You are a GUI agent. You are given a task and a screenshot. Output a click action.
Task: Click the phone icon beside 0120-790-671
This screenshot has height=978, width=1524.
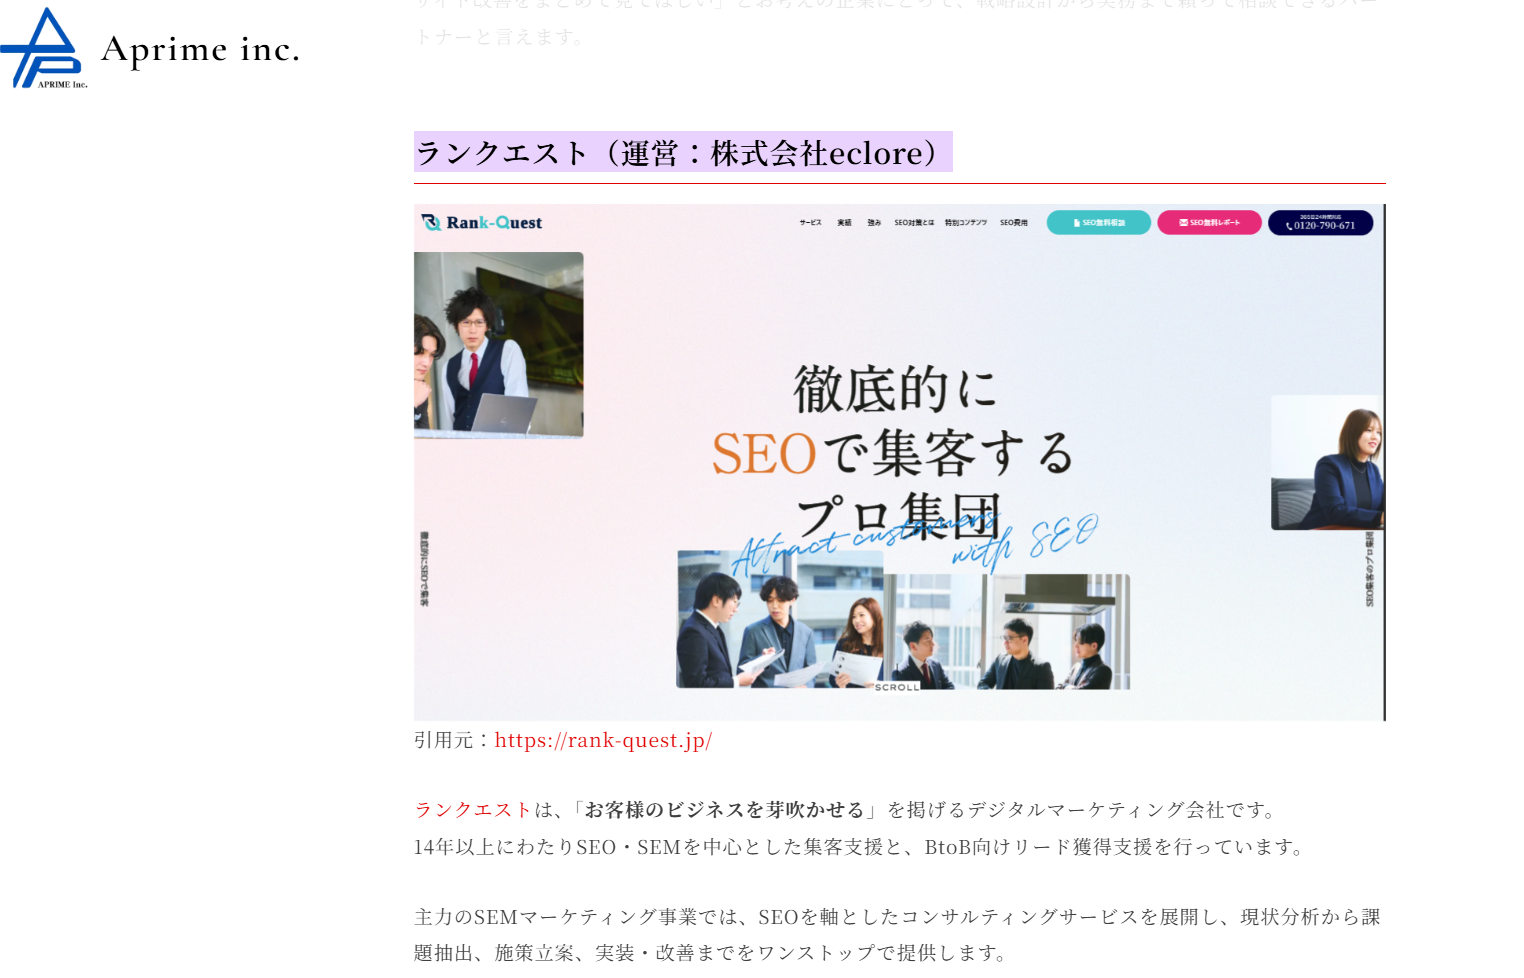point(1289,227)
